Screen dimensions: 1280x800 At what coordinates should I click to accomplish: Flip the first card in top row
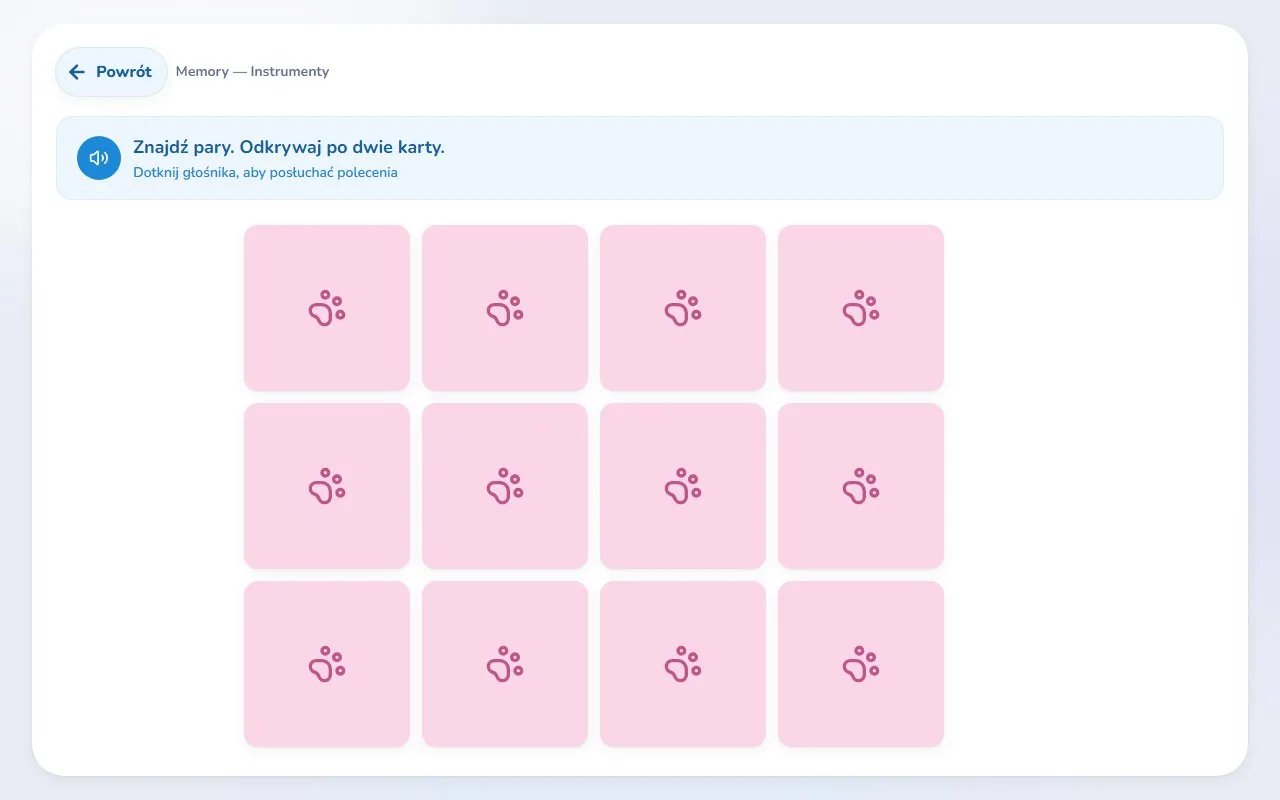tap(327, 308)
